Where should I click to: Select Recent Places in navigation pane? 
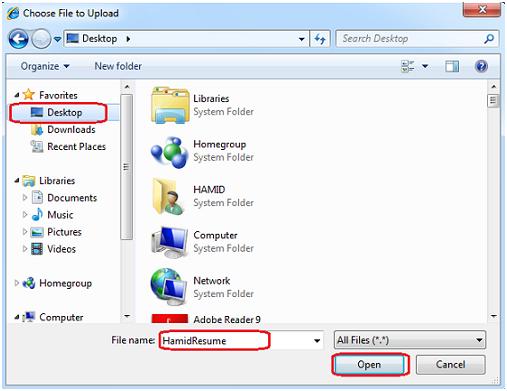76,147
